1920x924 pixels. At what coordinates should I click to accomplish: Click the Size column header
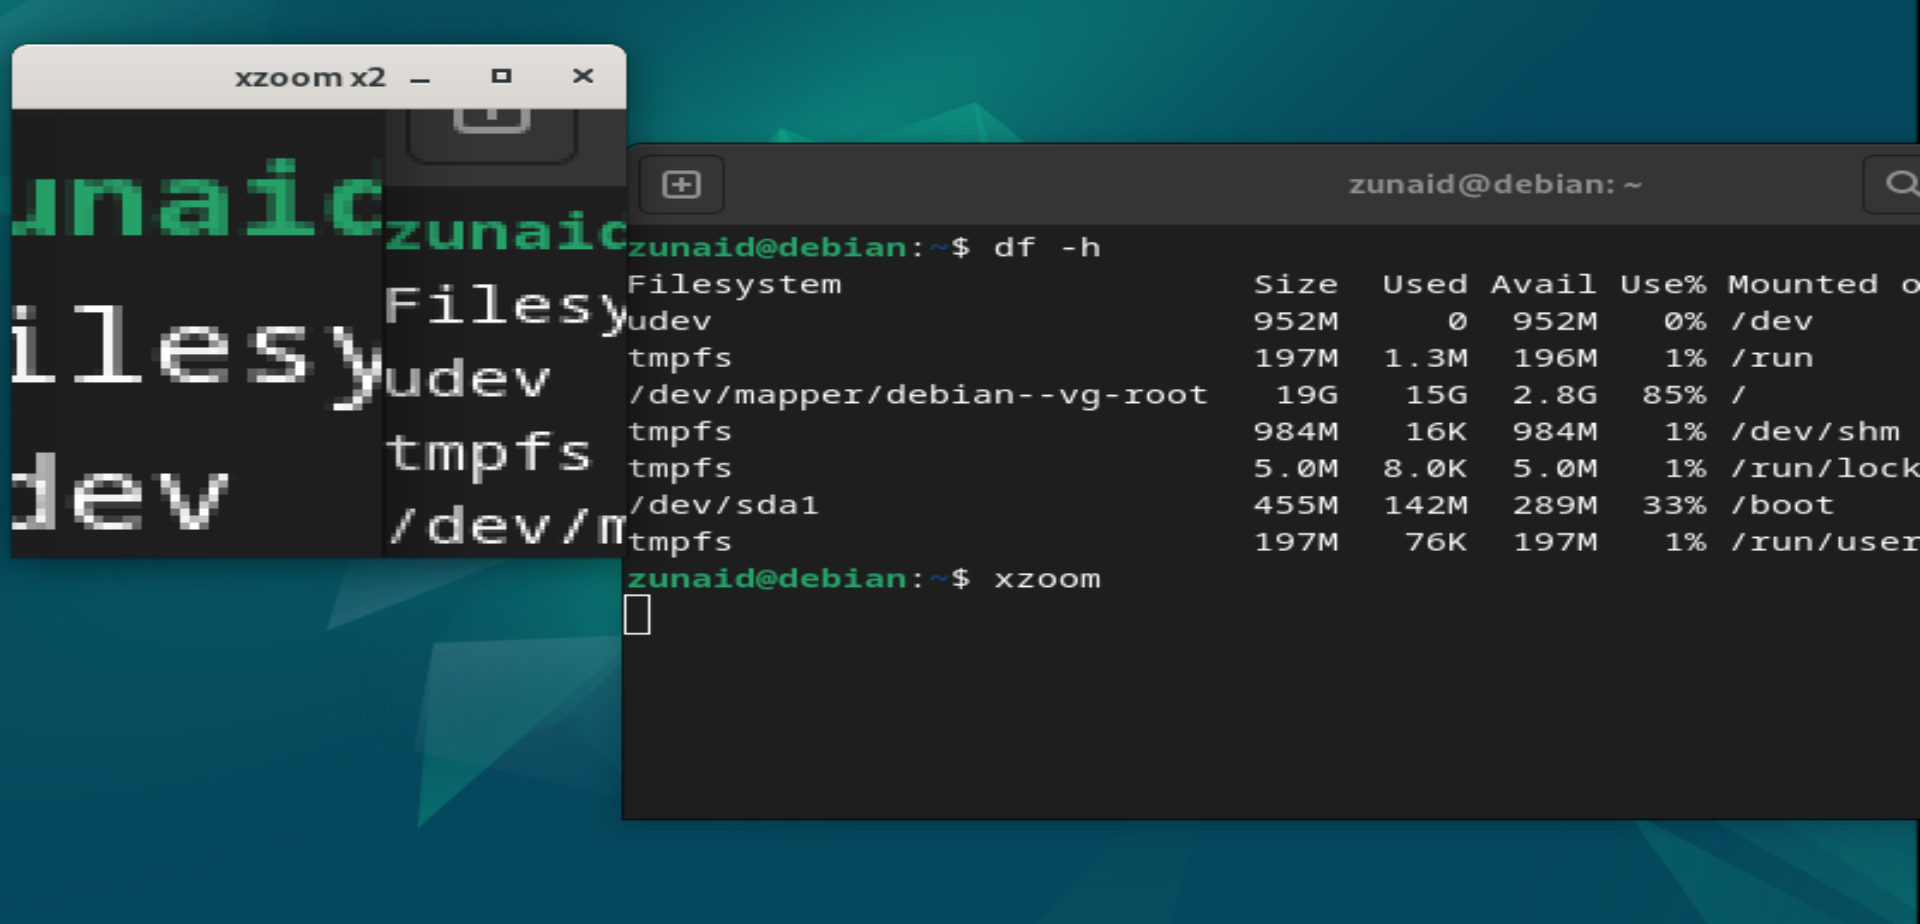pos(1296,285)
